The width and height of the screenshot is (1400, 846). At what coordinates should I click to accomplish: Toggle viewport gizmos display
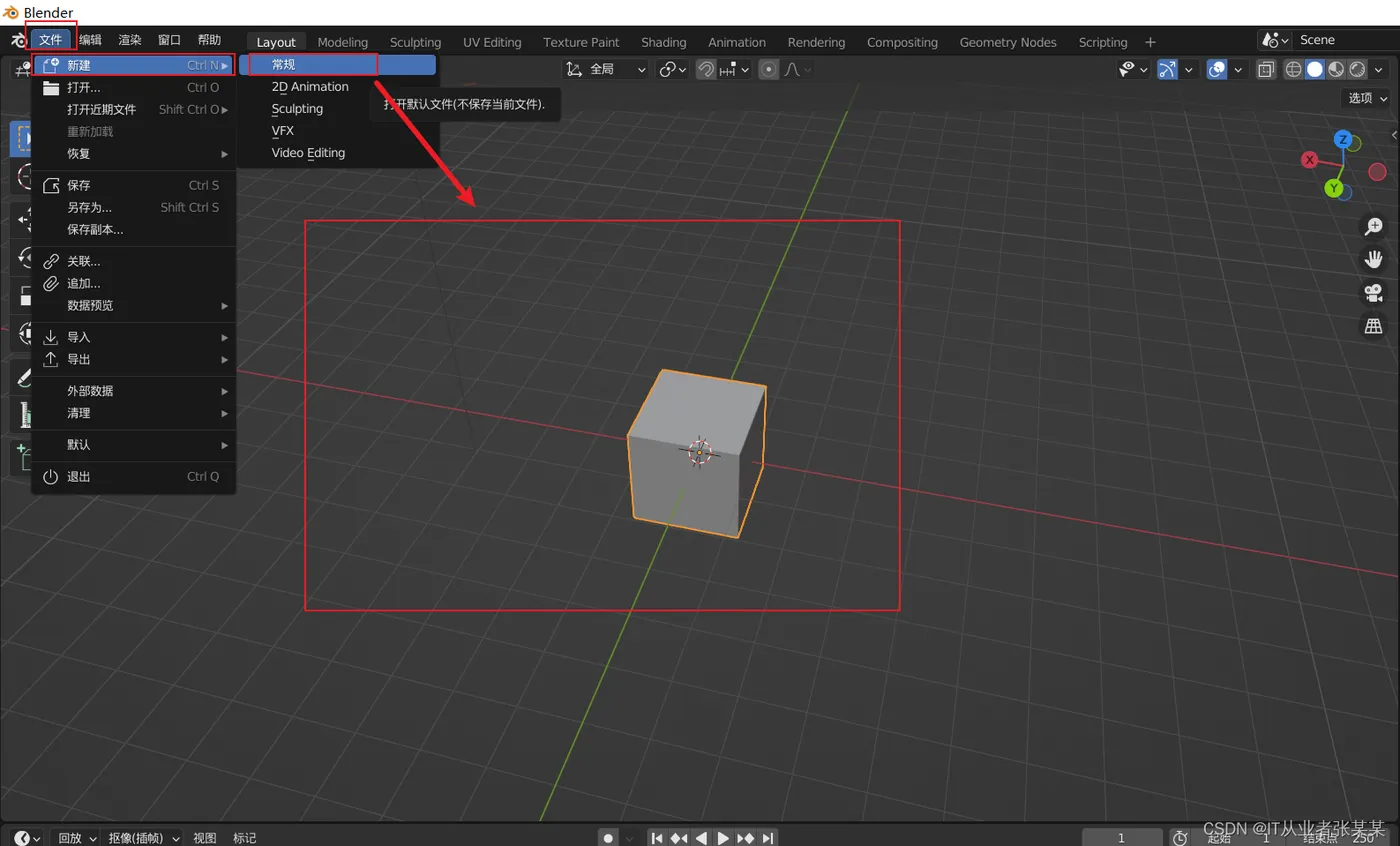coord(1167,69)
